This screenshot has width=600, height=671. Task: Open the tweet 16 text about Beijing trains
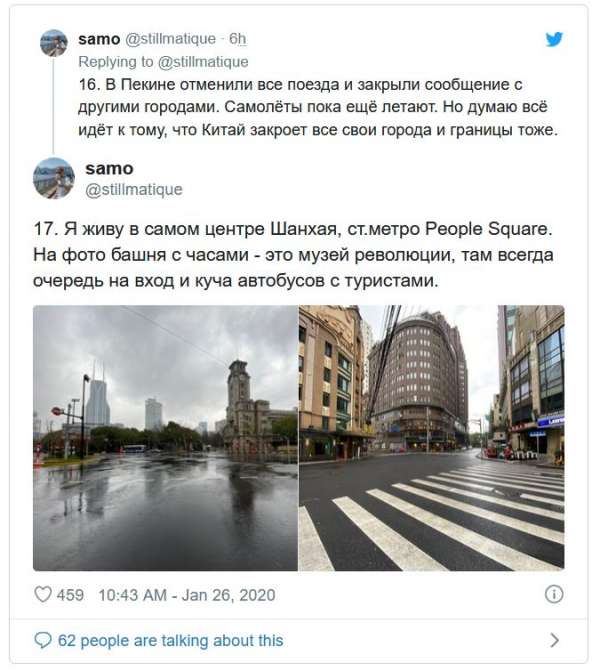tap(318, 107)
